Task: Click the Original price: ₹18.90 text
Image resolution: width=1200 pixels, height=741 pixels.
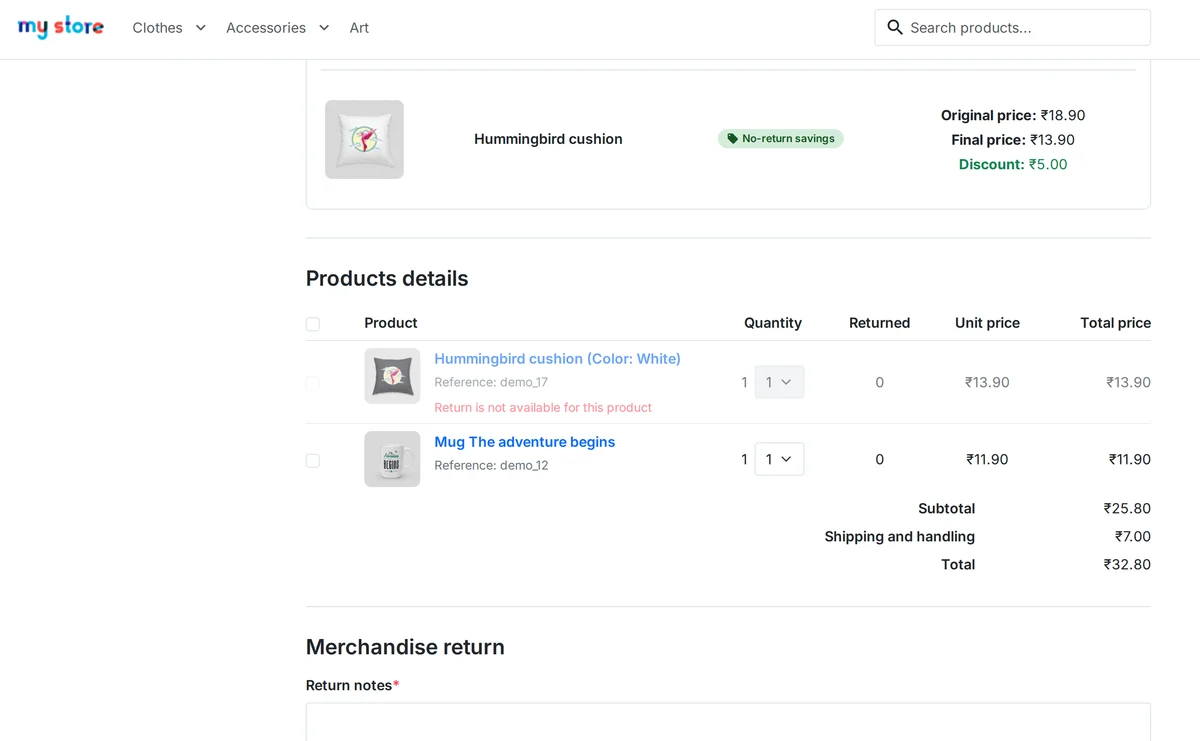Action: coord(1013,115)
